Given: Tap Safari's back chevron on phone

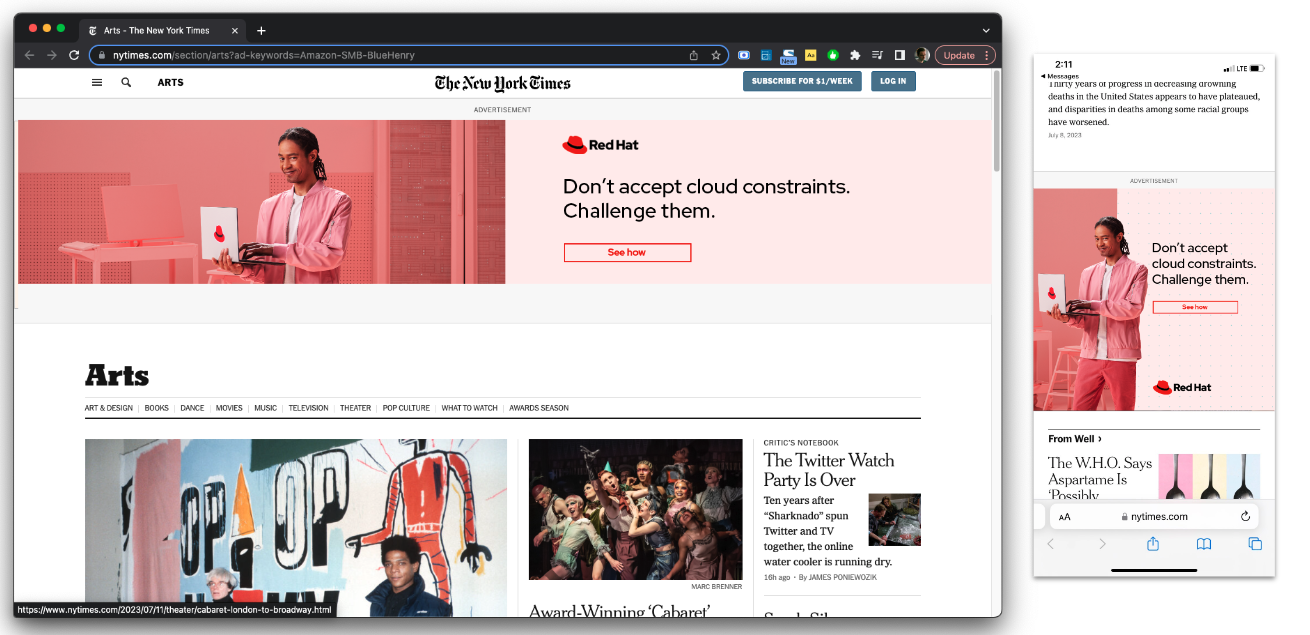Looking at the screenshot, I should [1050, 544].
